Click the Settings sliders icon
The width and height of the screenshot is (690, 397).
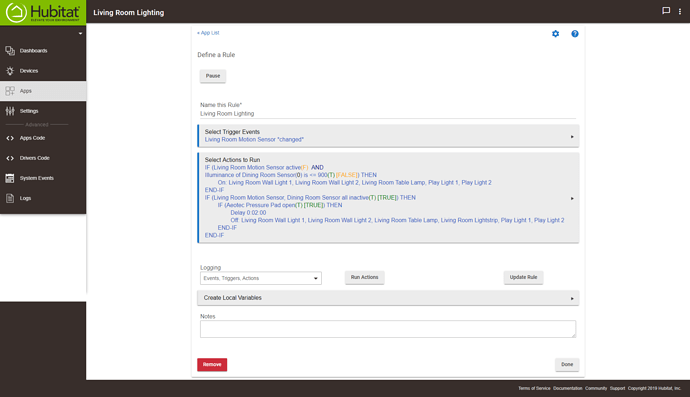point(10,111)
